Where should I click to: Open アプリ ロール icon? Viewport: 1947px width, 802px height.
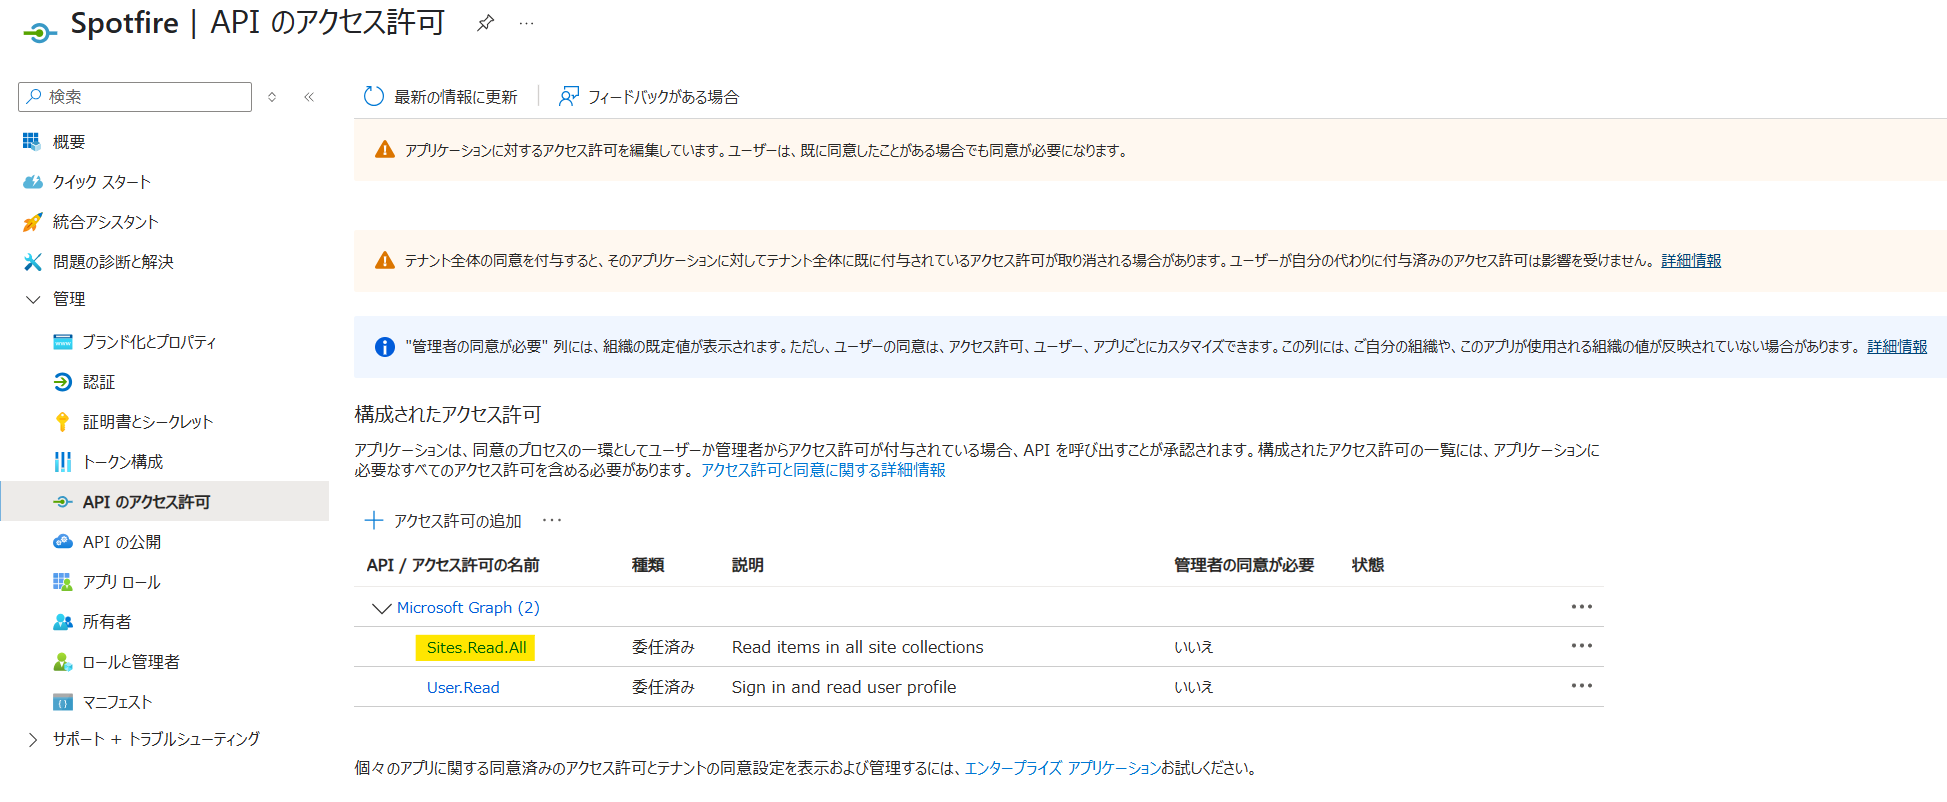[63, 581]
